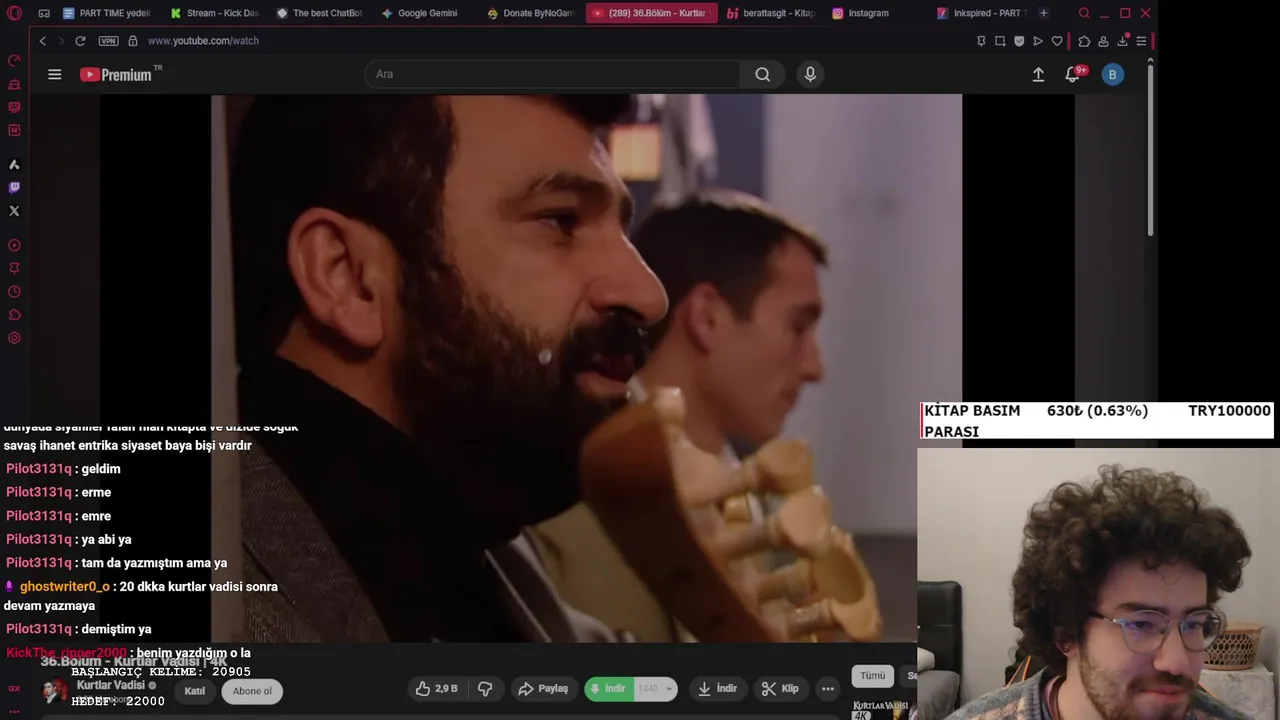Open the account avatar with letter B
The height and width of the screenshot is (720, 1280).
pos(1112,74)
